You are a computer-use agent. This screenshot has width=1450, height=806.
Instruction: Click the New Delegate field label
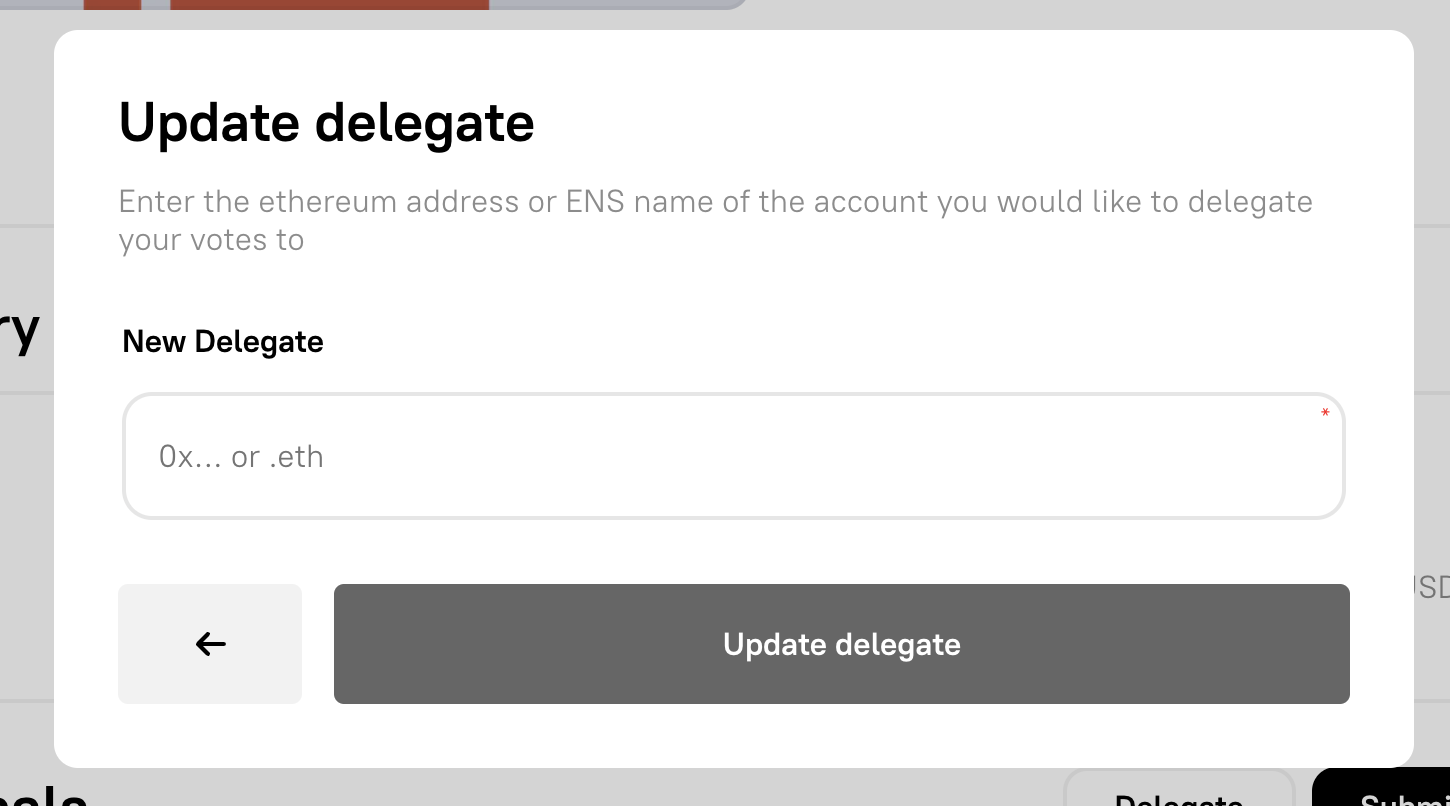coord(222,341)
